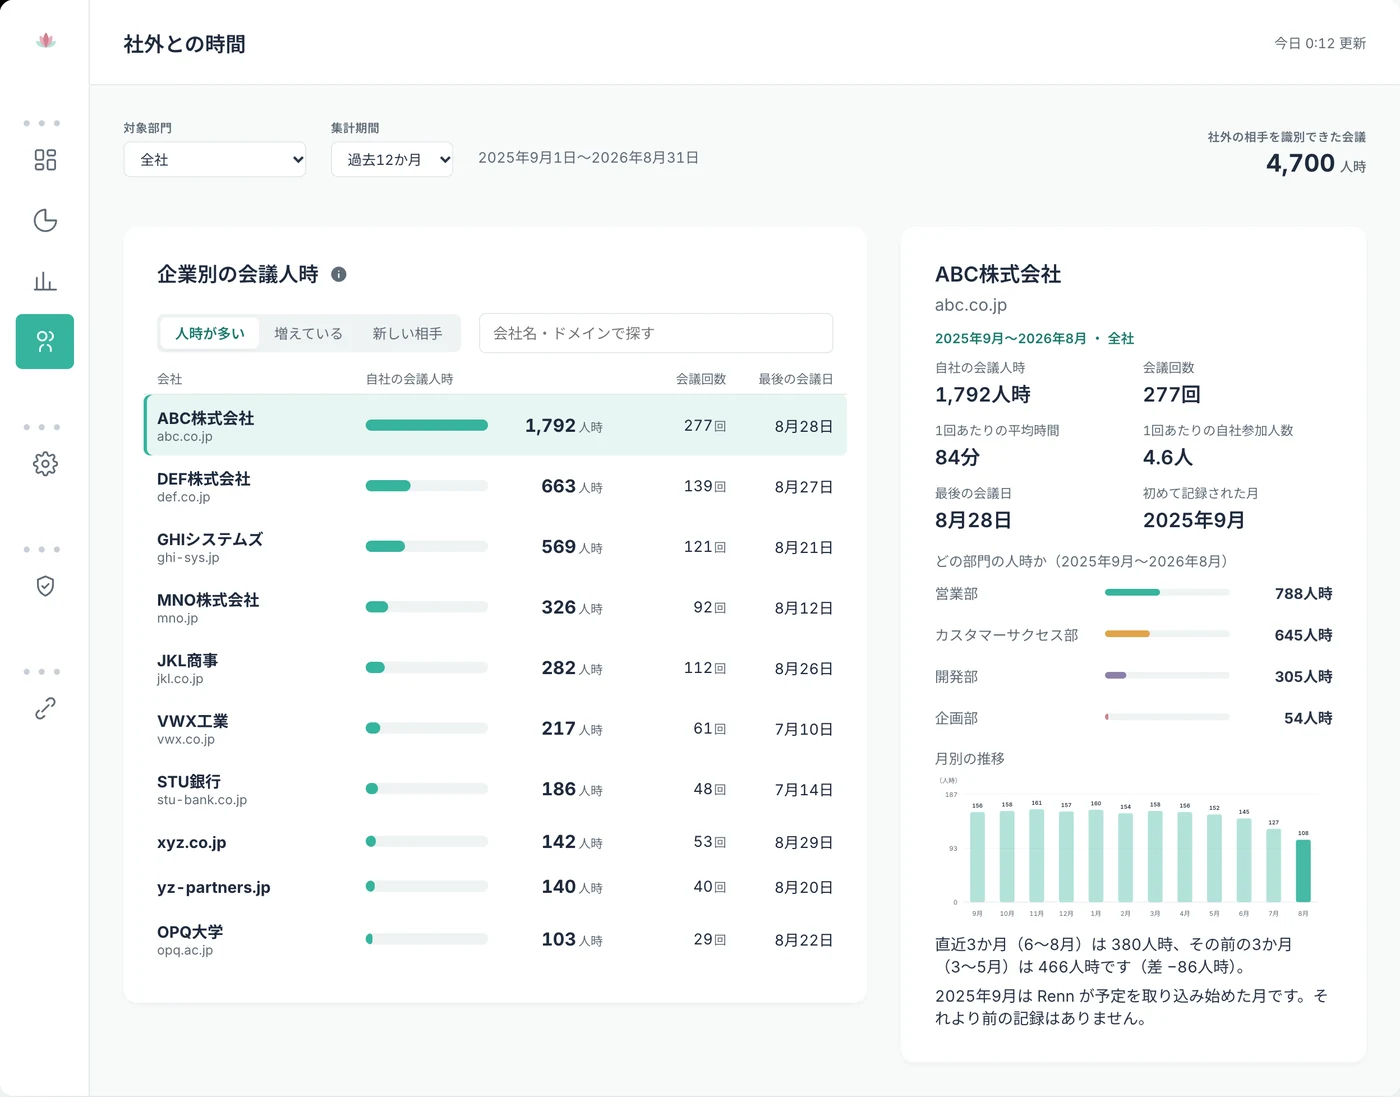Image resolution: width=1400 pixels, height=1097 pixels.
Task: Click the 8月 bar in monthly chart
Action: tap(1303, 871)
